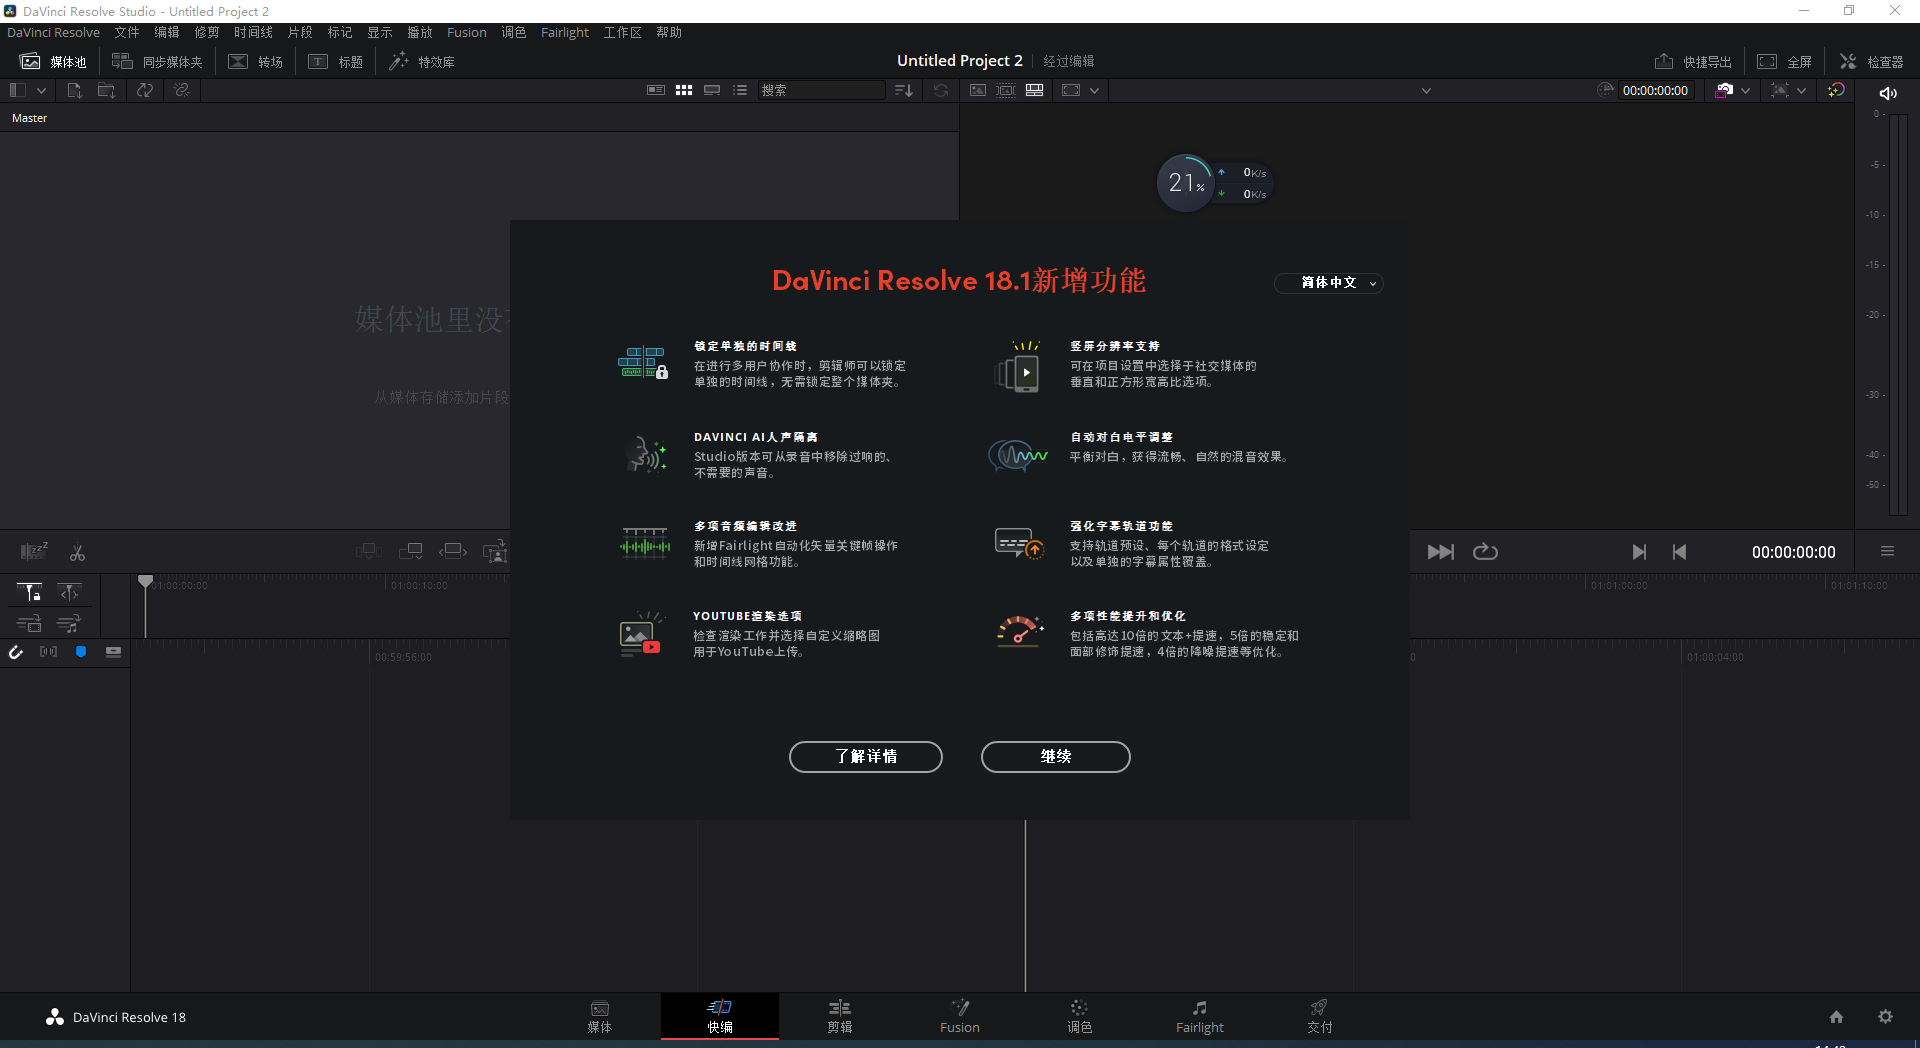Click the 继续 continue button
This screenshot has height=1048, width=1920.
(1056, 757)
